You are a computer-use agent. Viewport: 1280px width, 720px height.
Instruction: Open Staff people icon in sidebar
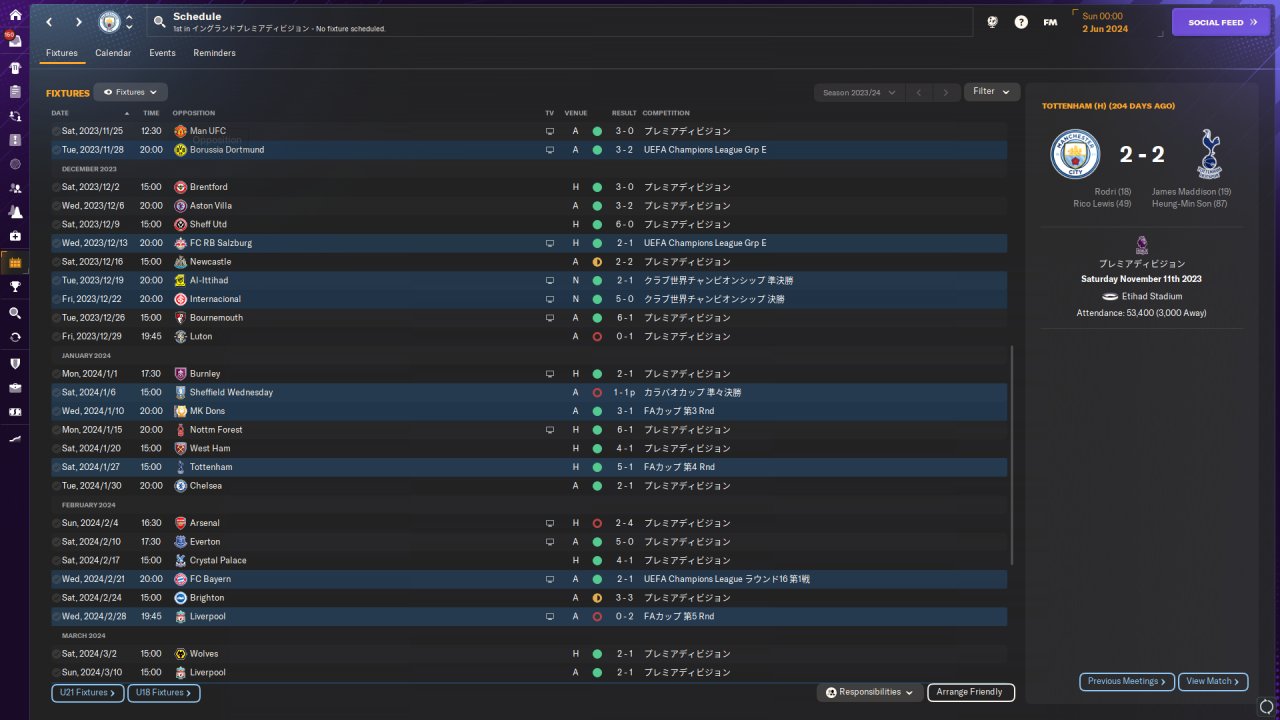point(15,188)
